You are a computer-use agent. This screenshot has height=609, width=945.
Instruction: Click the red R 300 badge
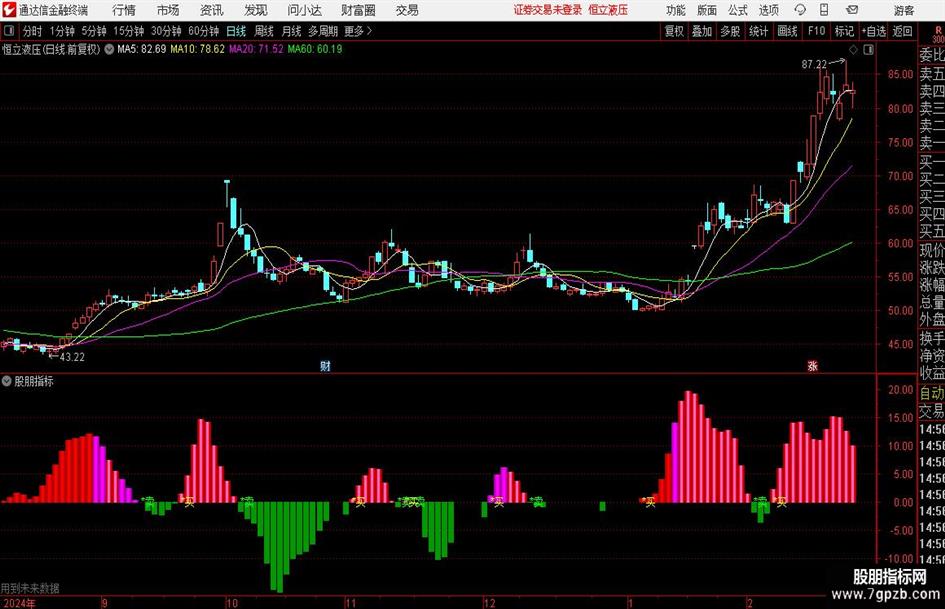pos(938,35)
